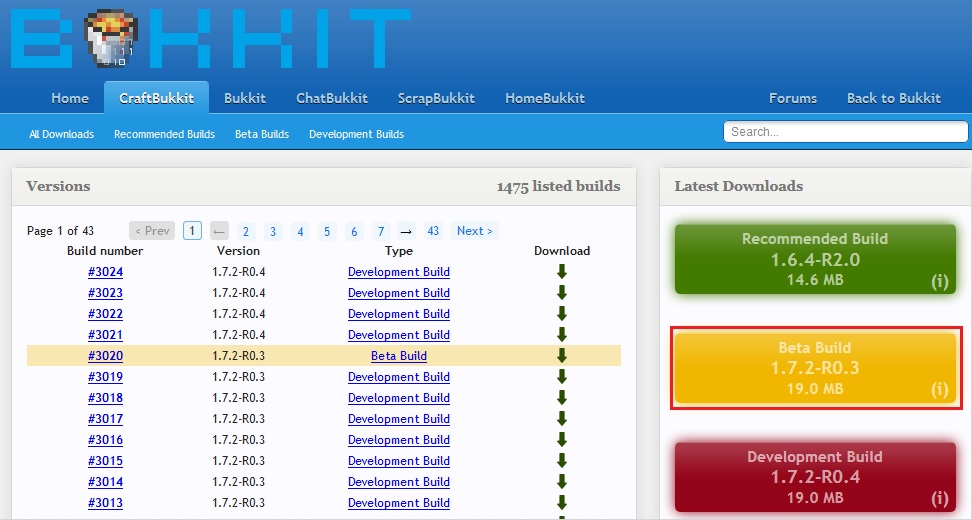
Task: Open info (i) on Recommended Build box
Action: pyautogui.click(x=939, y=281)
